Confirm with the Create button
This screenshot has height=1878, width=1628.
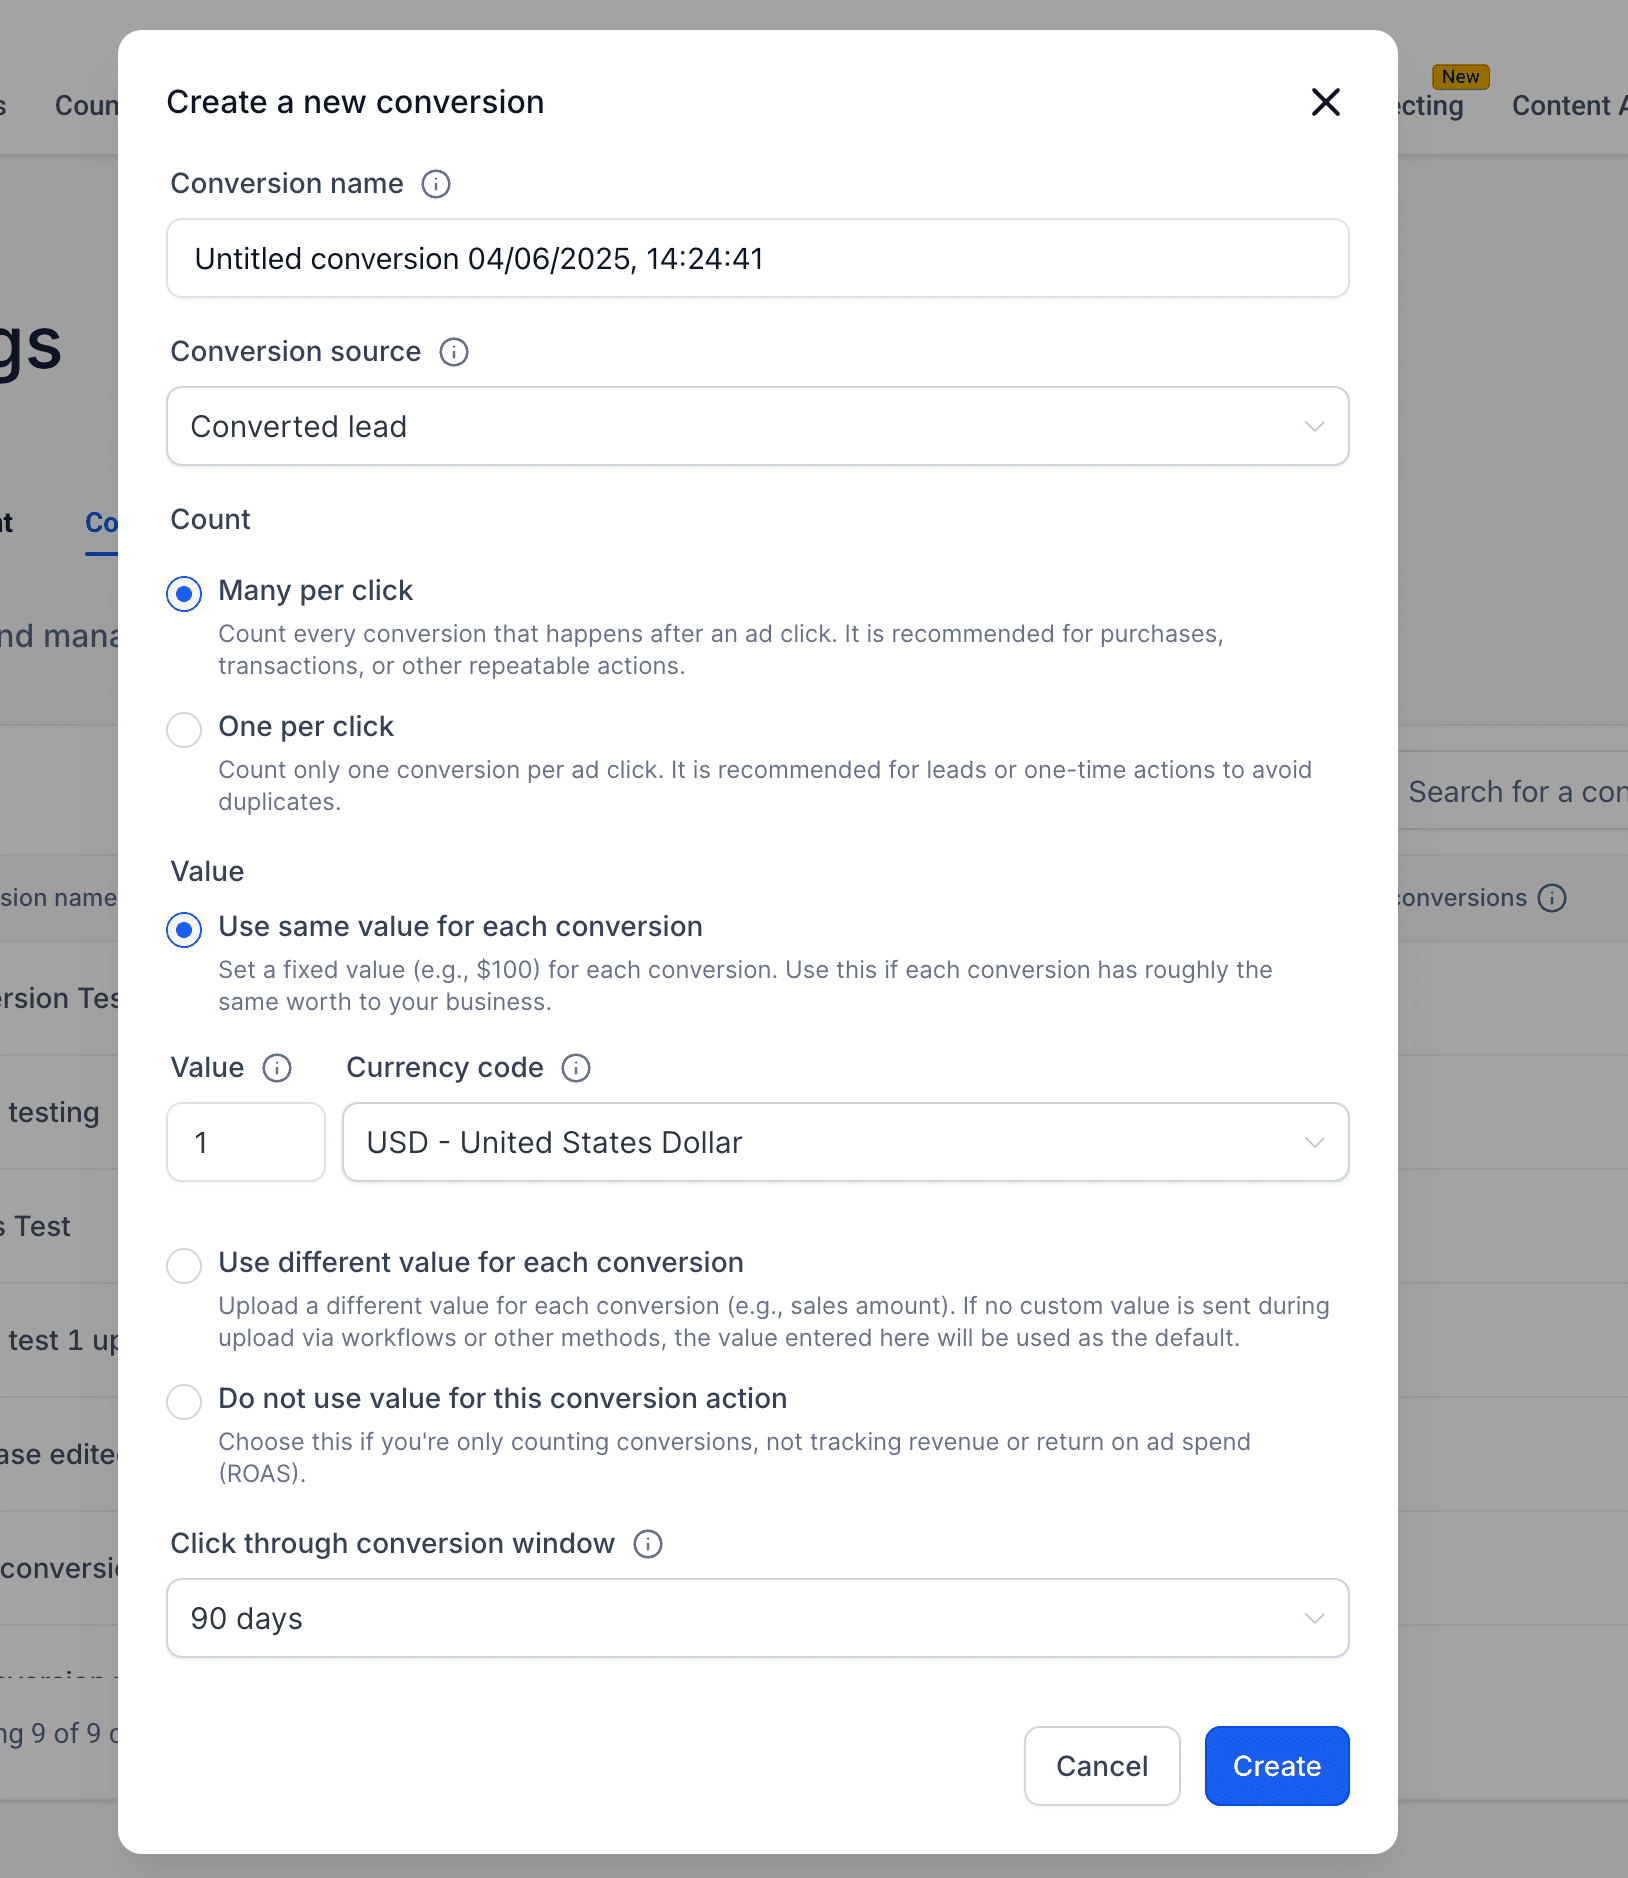1277,1766
